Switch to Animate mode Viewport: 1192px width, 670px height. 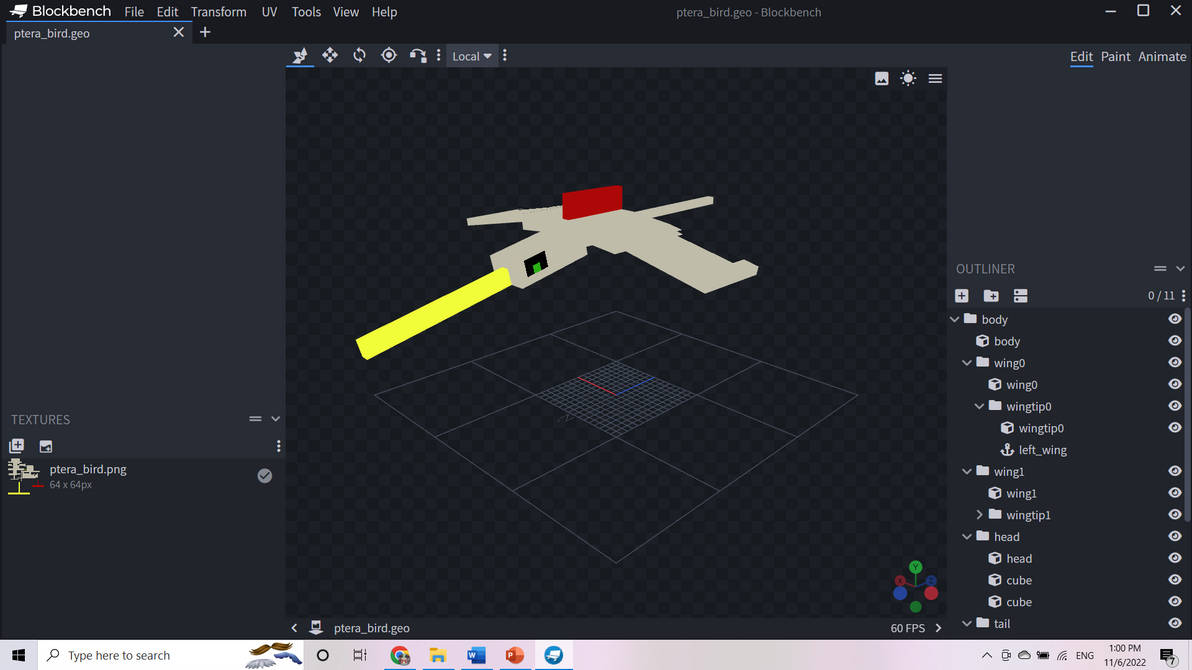pos(1162,57)
